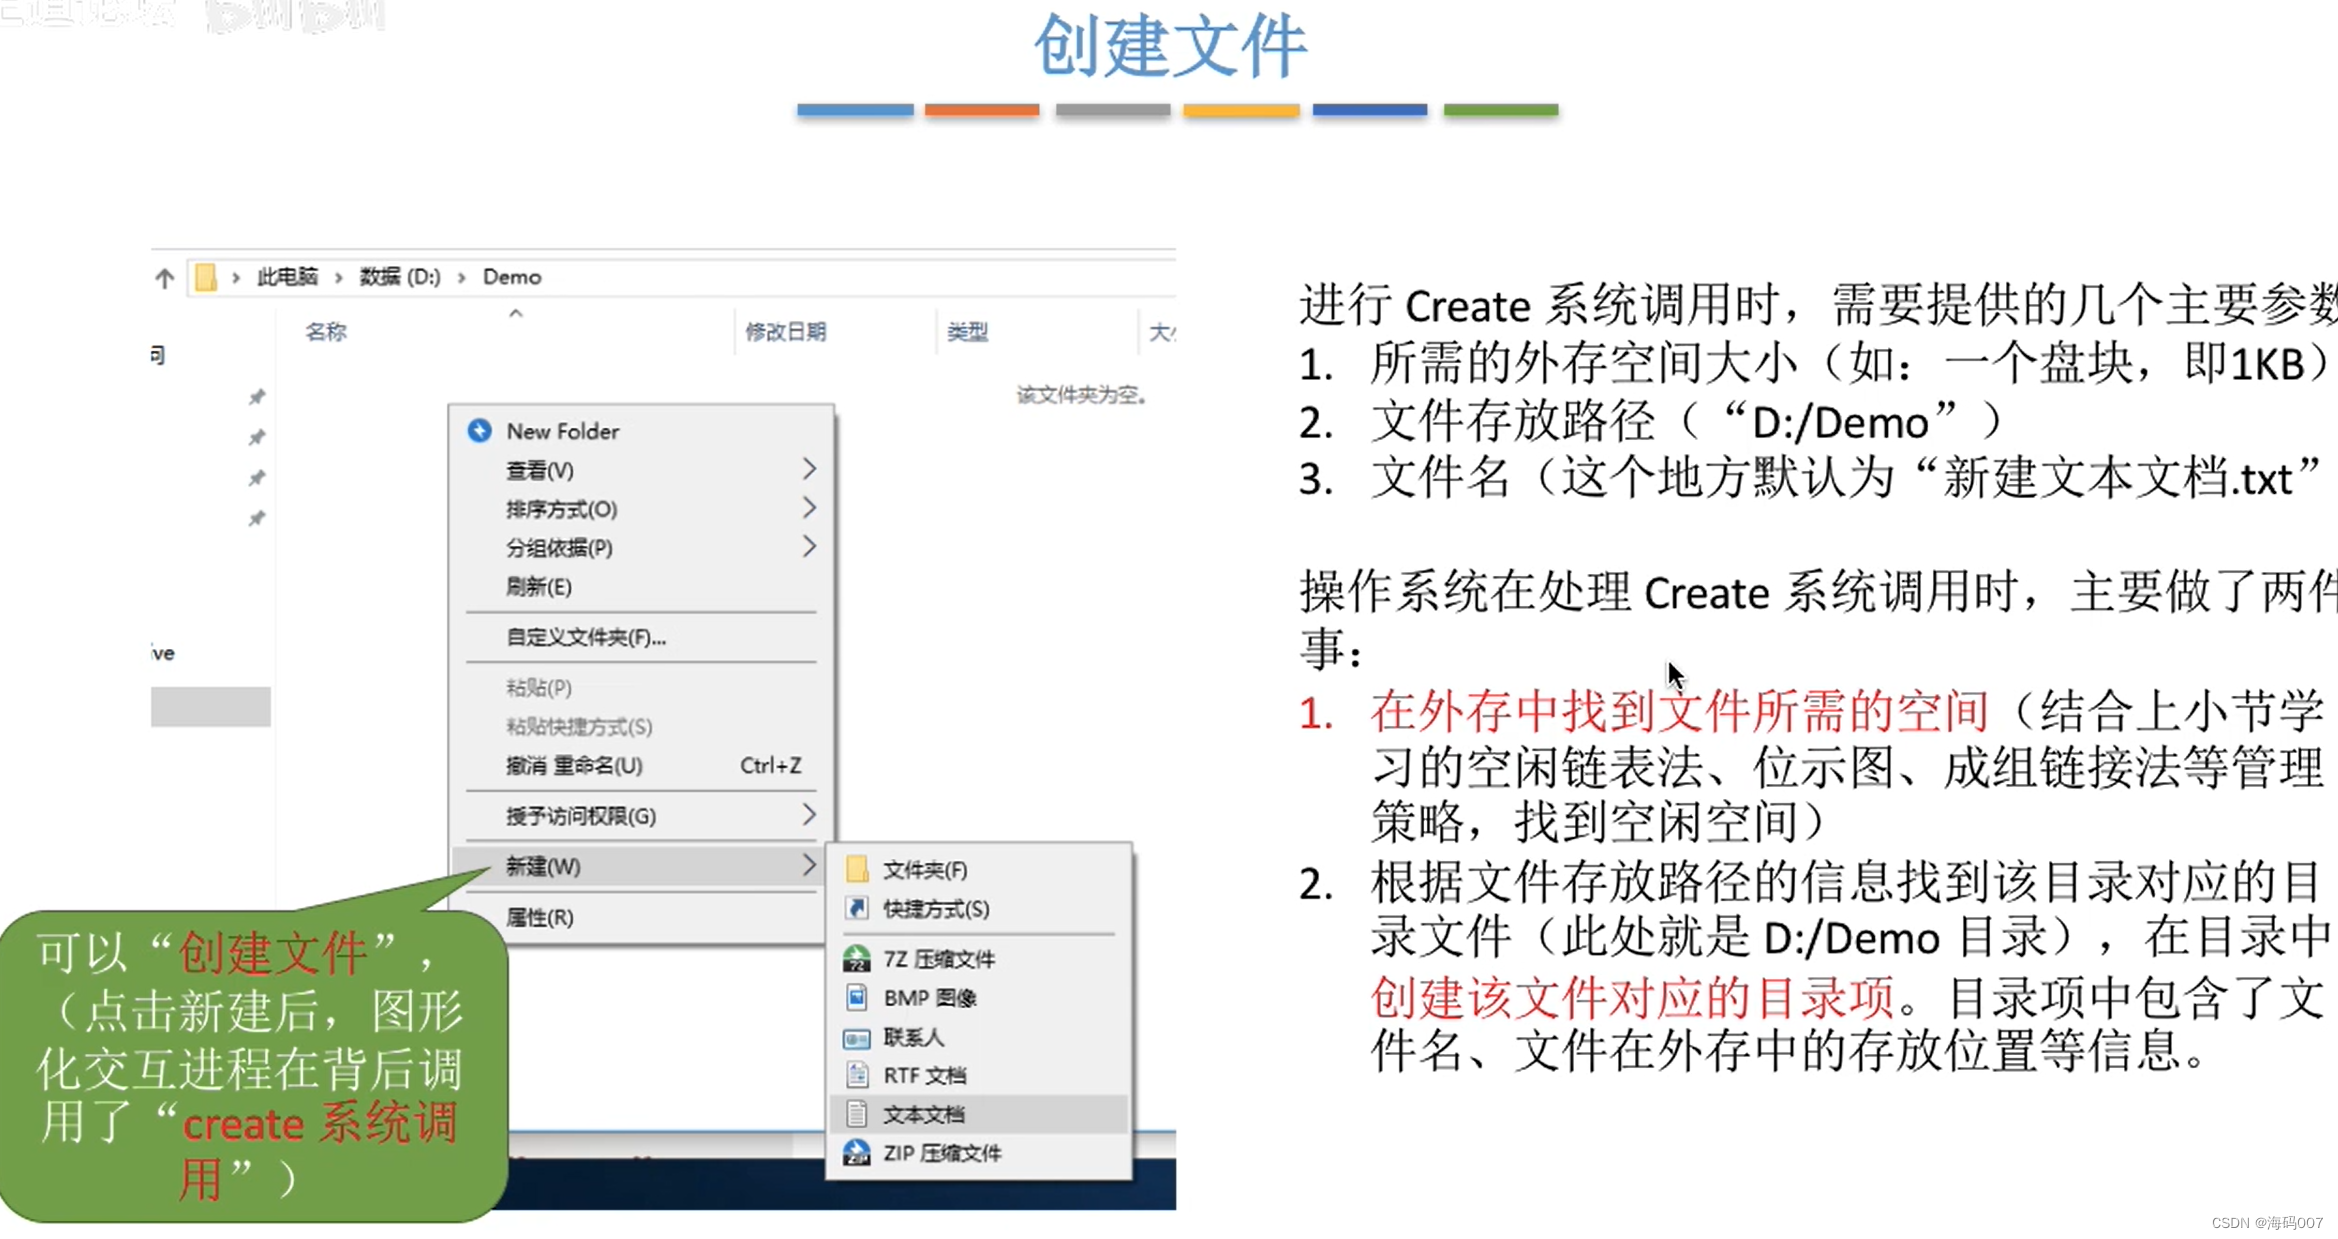Click the breadcrumb chevron before 数据 (D:)
Image resolution: width=2338 pixels, height=1239 pixels.
(339, 277)
